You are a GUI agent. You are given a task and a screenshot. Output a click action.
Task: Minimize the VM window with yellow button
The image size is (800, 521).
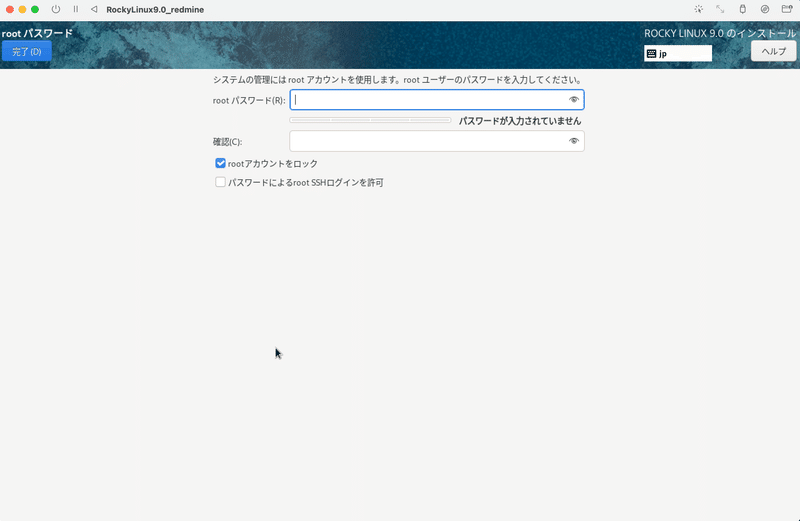(22, 9)
